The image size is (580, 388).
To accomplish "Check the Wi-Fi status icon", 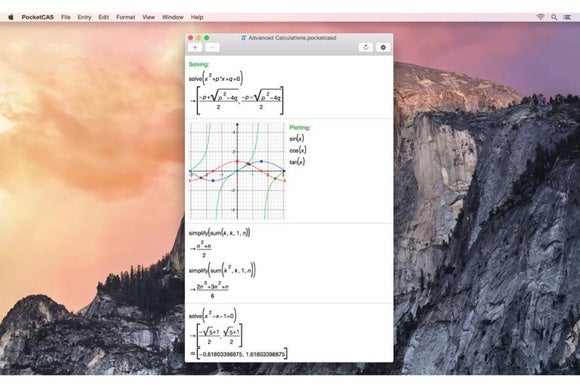I will tap(540, 17).
